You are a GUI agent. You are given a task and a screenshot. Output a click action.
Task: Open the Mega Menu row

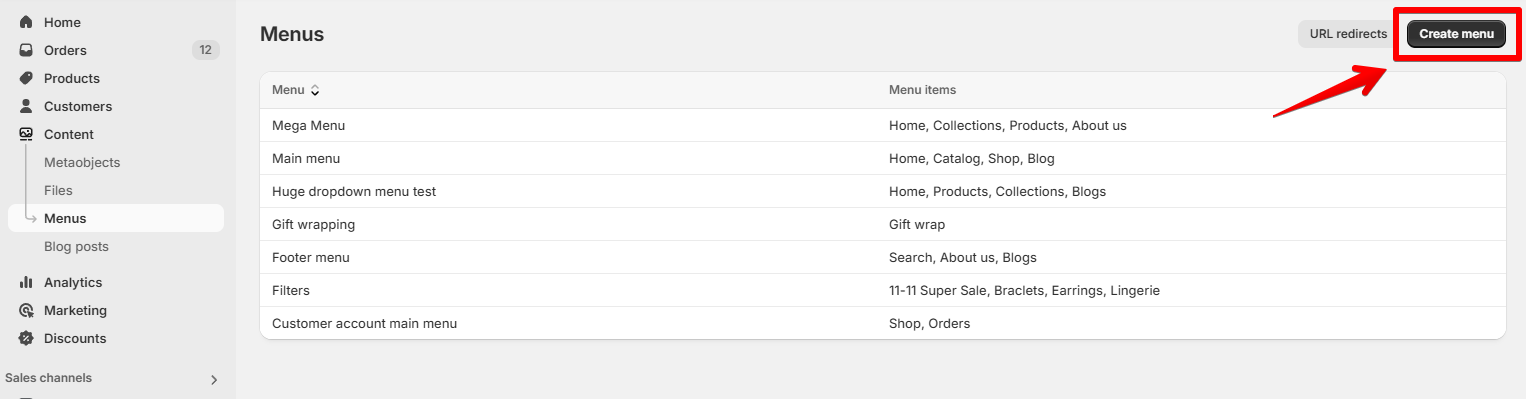[882, 125]
